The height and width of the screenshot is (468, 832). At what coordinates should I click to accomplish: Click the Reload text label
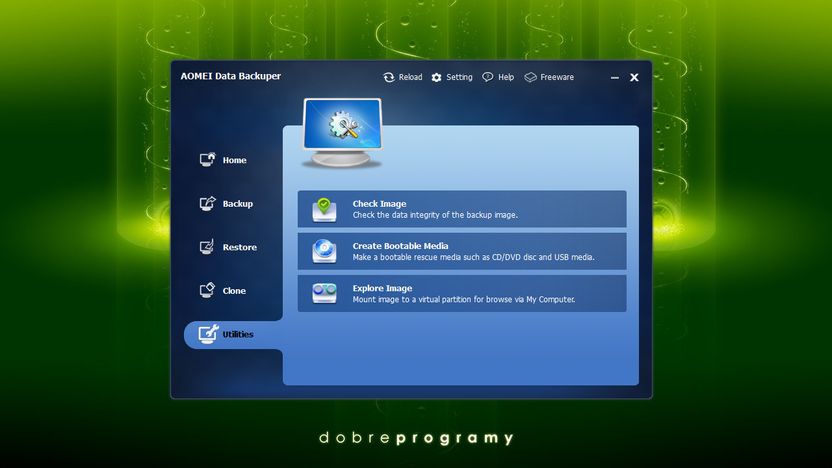pos(410,77)
